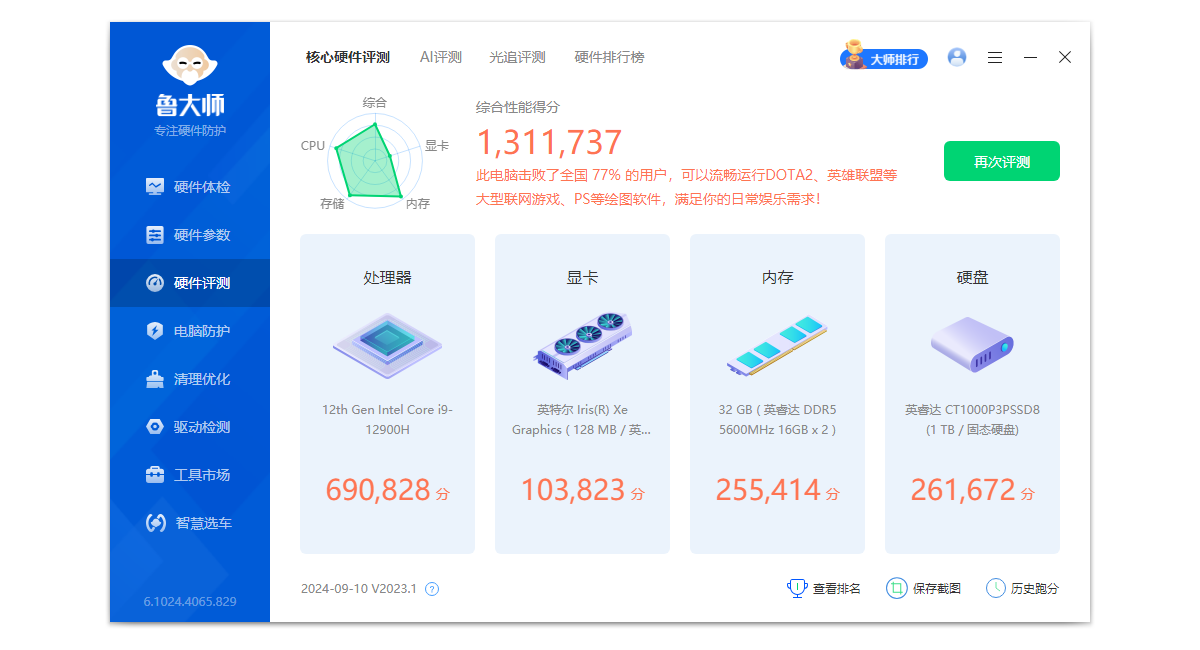Click the processor score 690,828

point(378,490)
